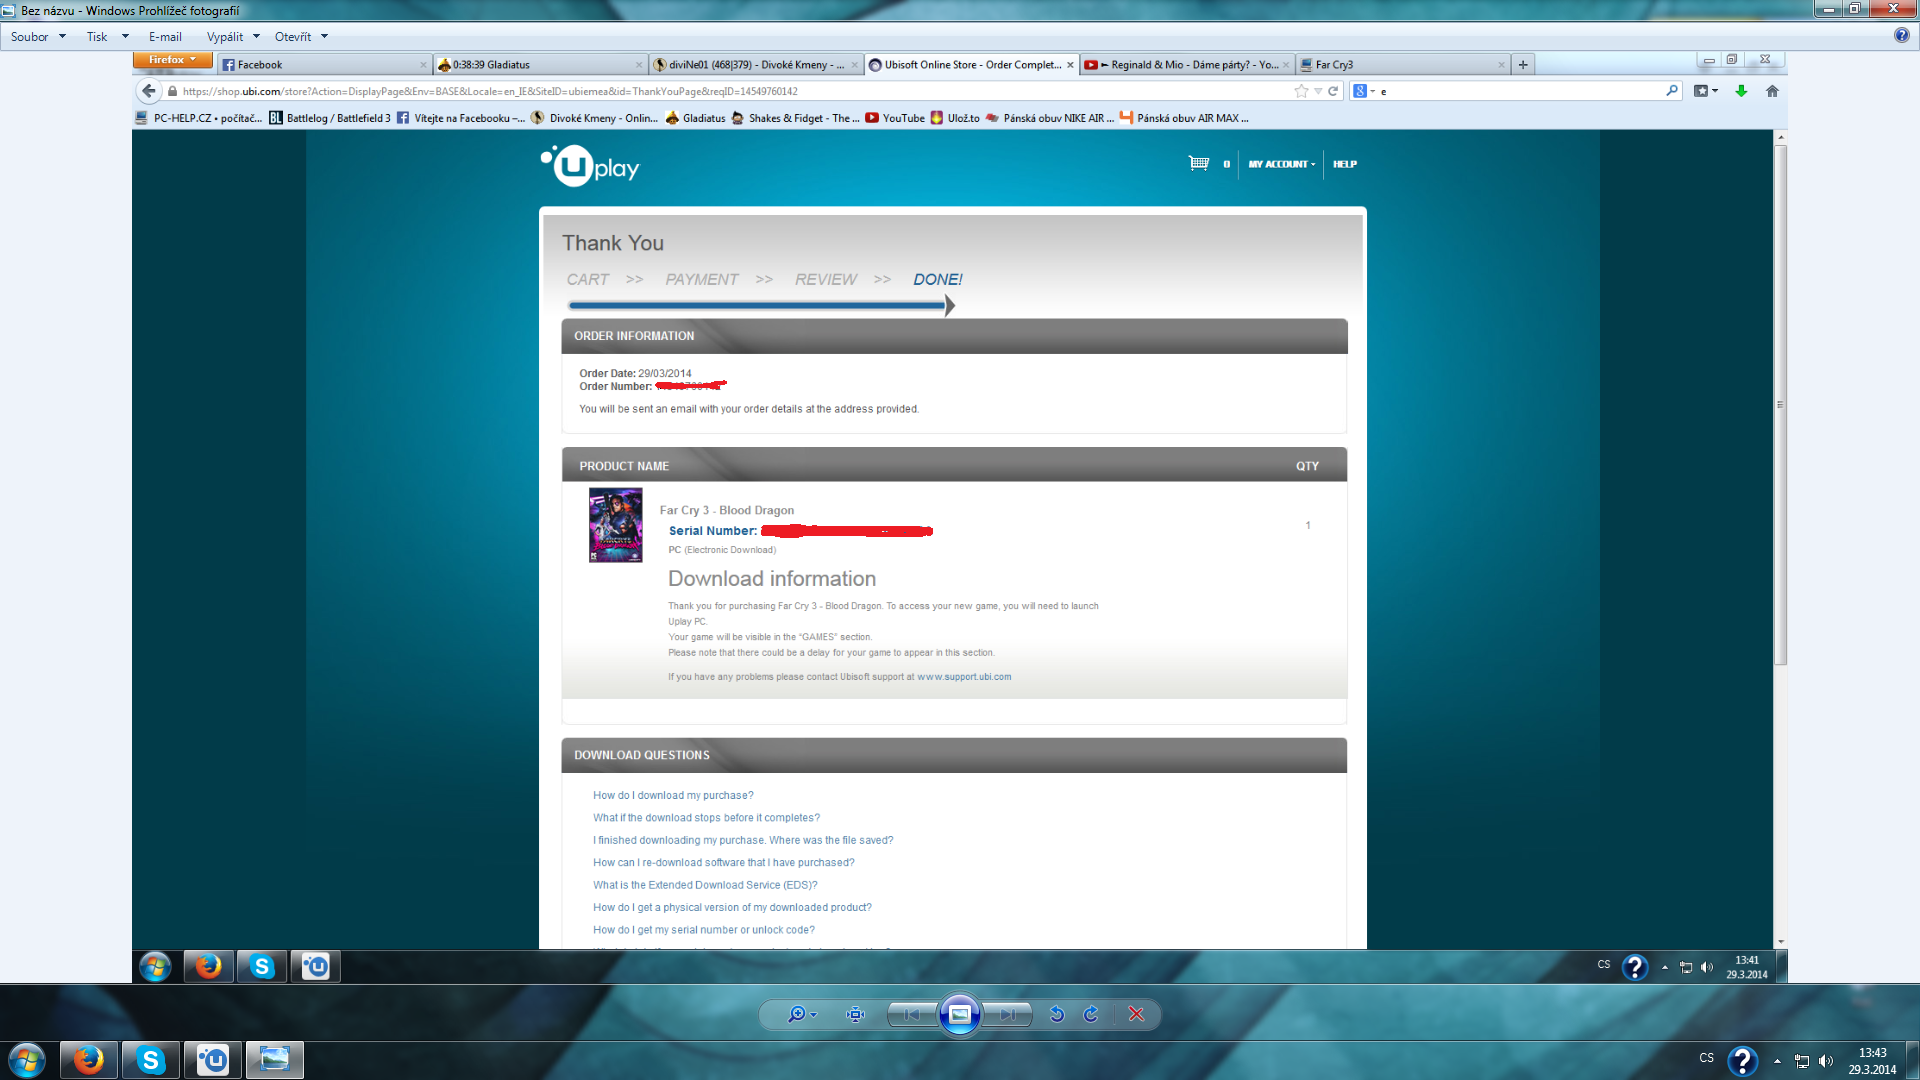The height and width of the screenshot is (1080, 1920).
Task: Rotate the photo counterclockwise
Action: [x=1057, y=1014]
